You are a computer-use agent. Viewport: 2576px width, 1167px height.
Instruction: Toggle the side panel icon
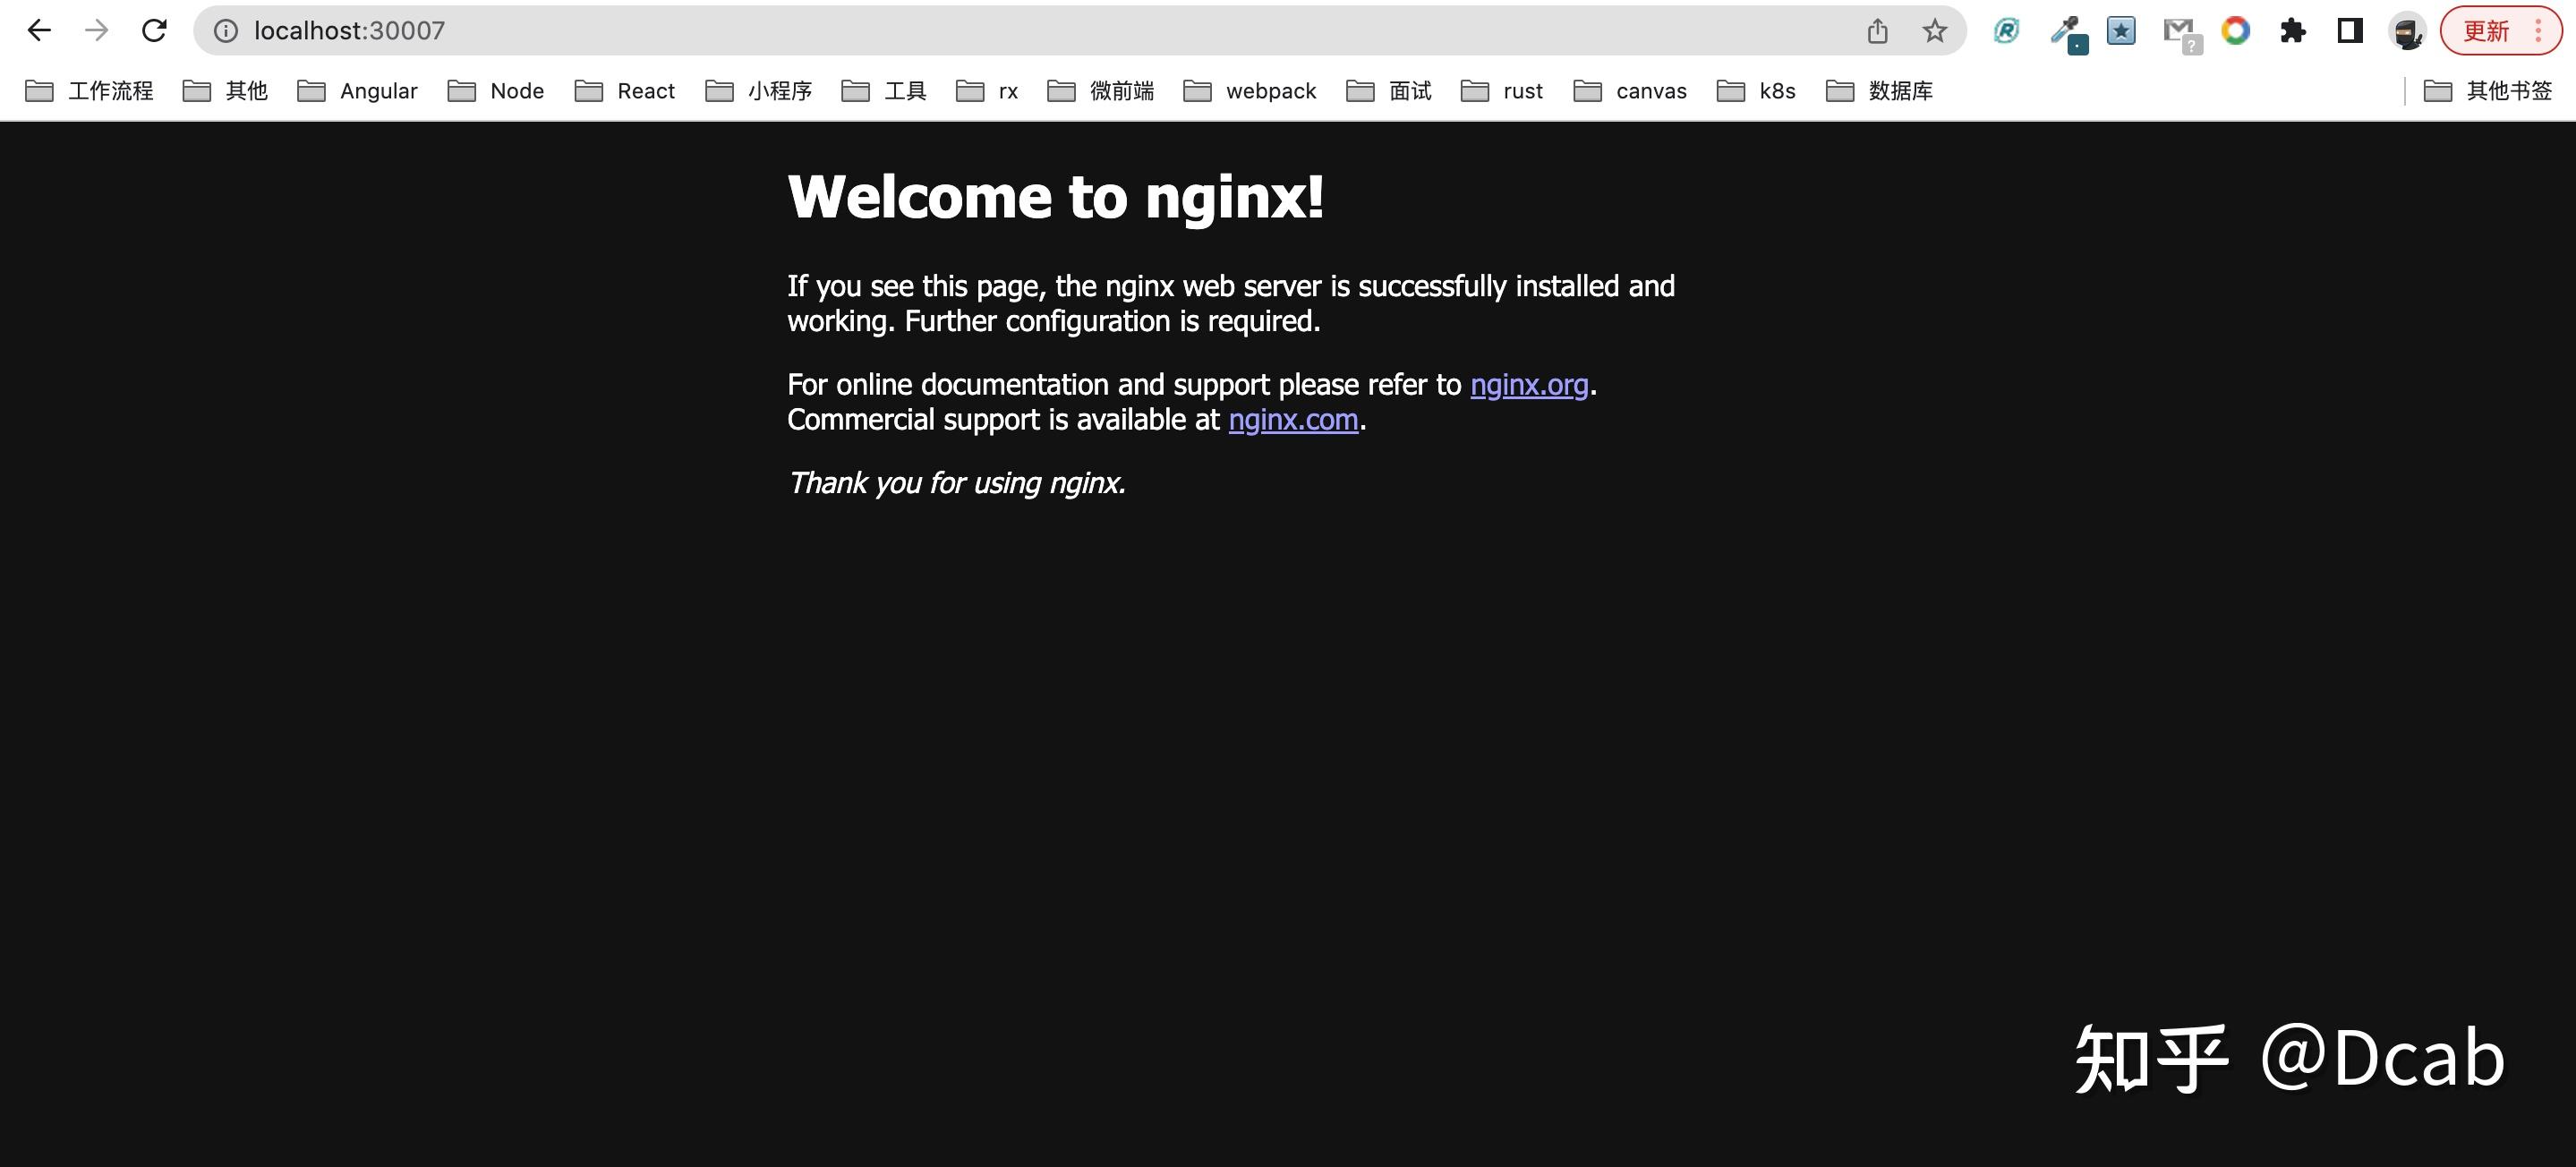pyautogui.click(x=2349, y=31)
